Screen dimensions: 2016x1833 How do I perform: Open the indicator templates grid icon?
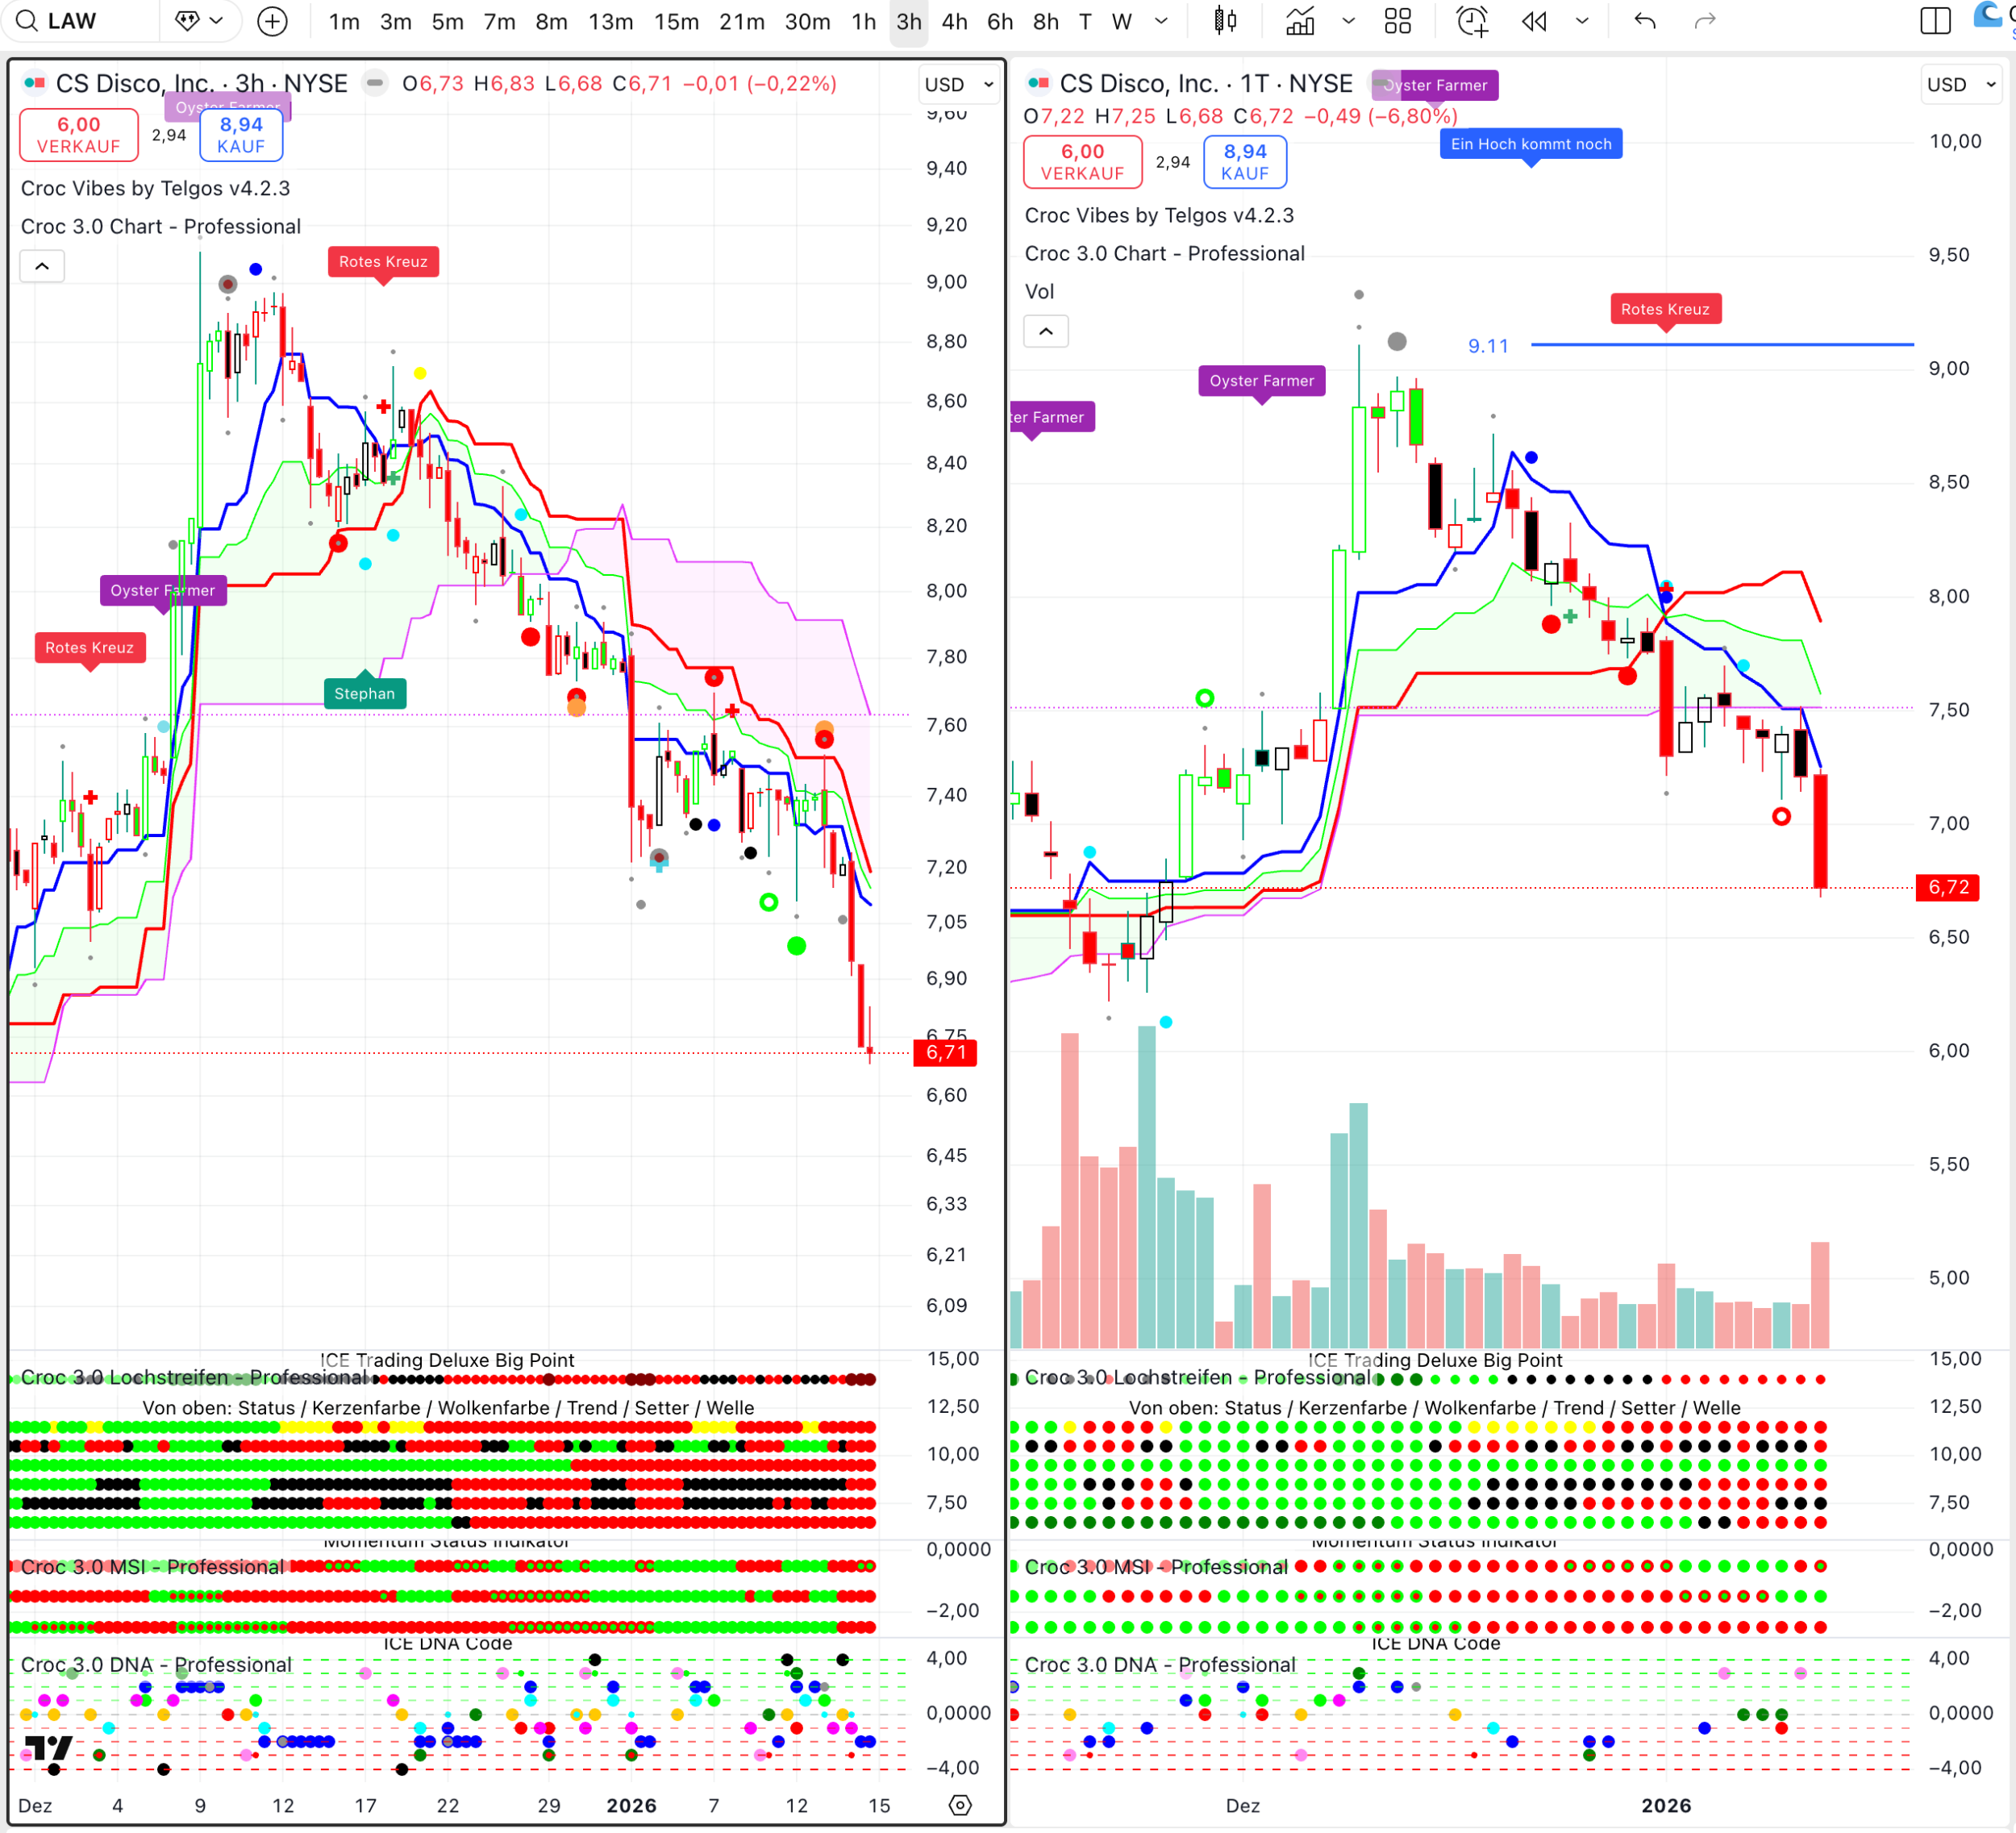click(x=1397, y=21)
